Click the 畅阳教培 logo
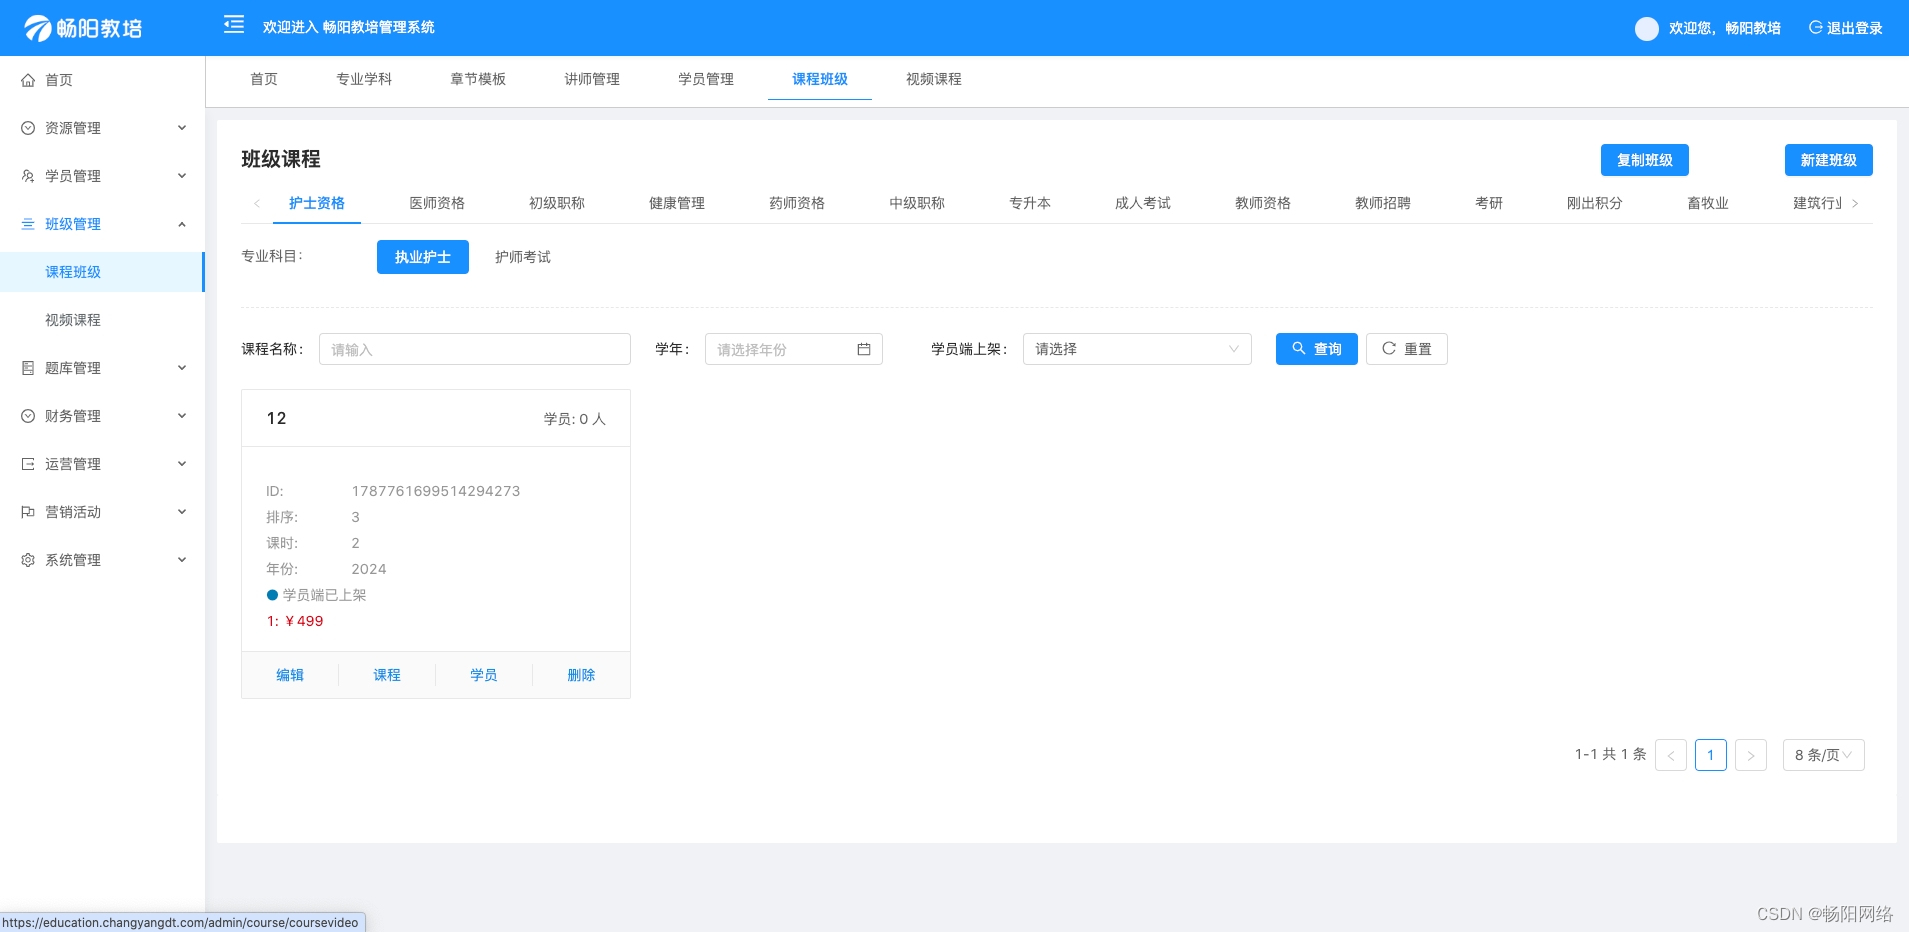This screenshot has width=1909, height=932. [83, 28]
